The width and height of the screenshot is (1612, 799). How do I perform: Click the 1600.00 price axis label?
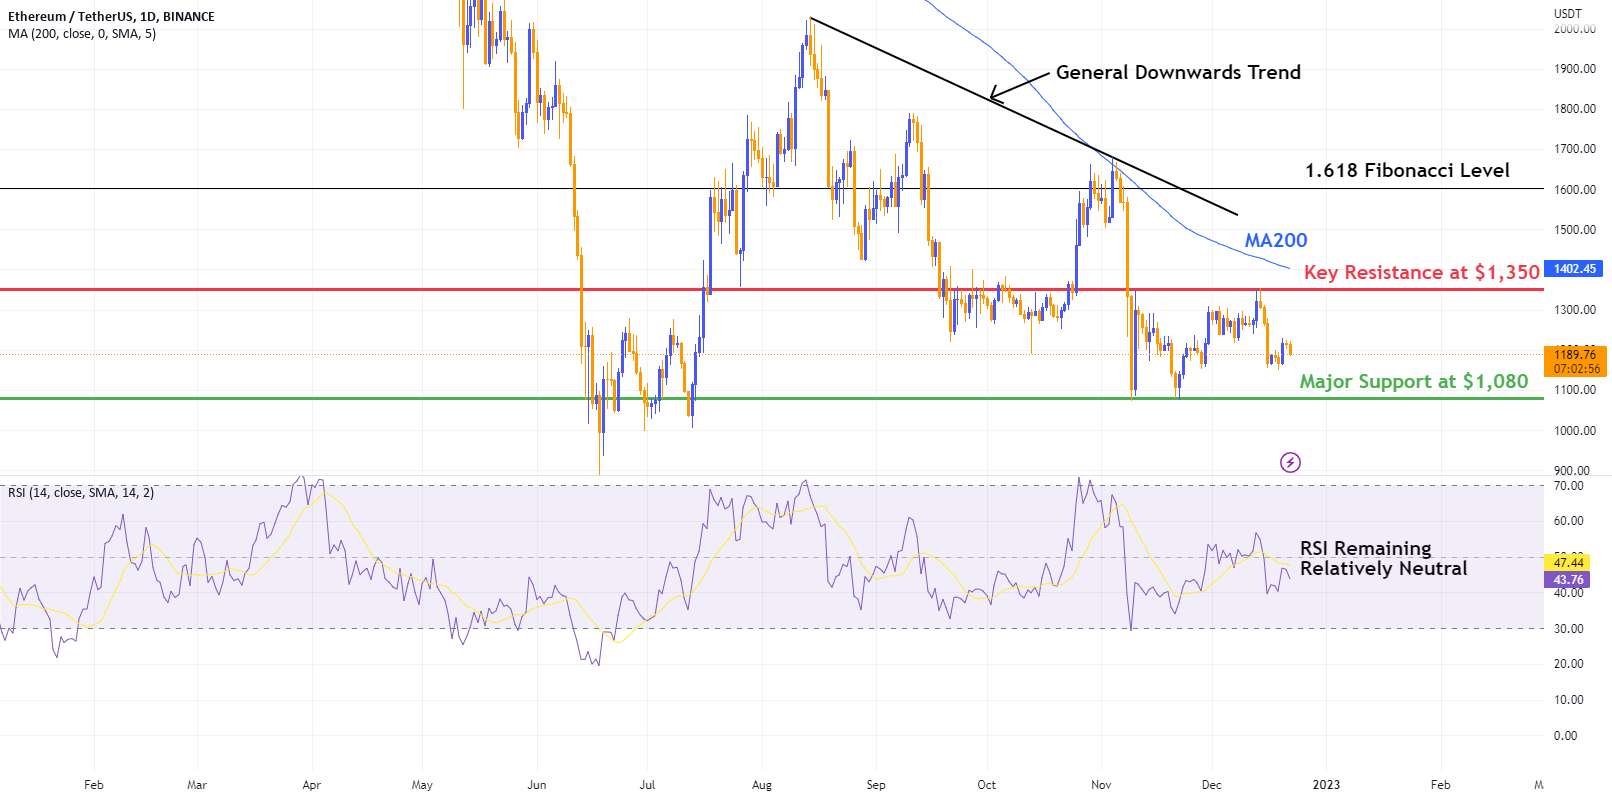click(x=1575, y=190)
